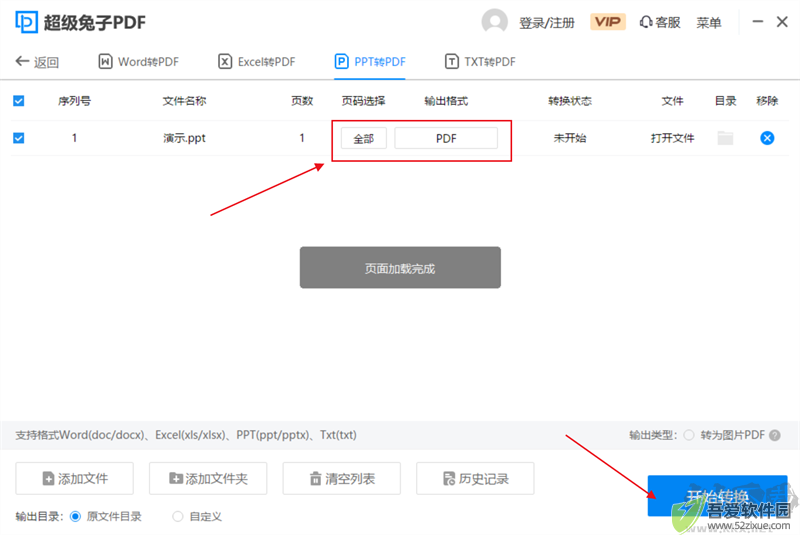
Task: Switch to Excel转PDF tab
Action: pyautogui.click(x=257, y=62)
